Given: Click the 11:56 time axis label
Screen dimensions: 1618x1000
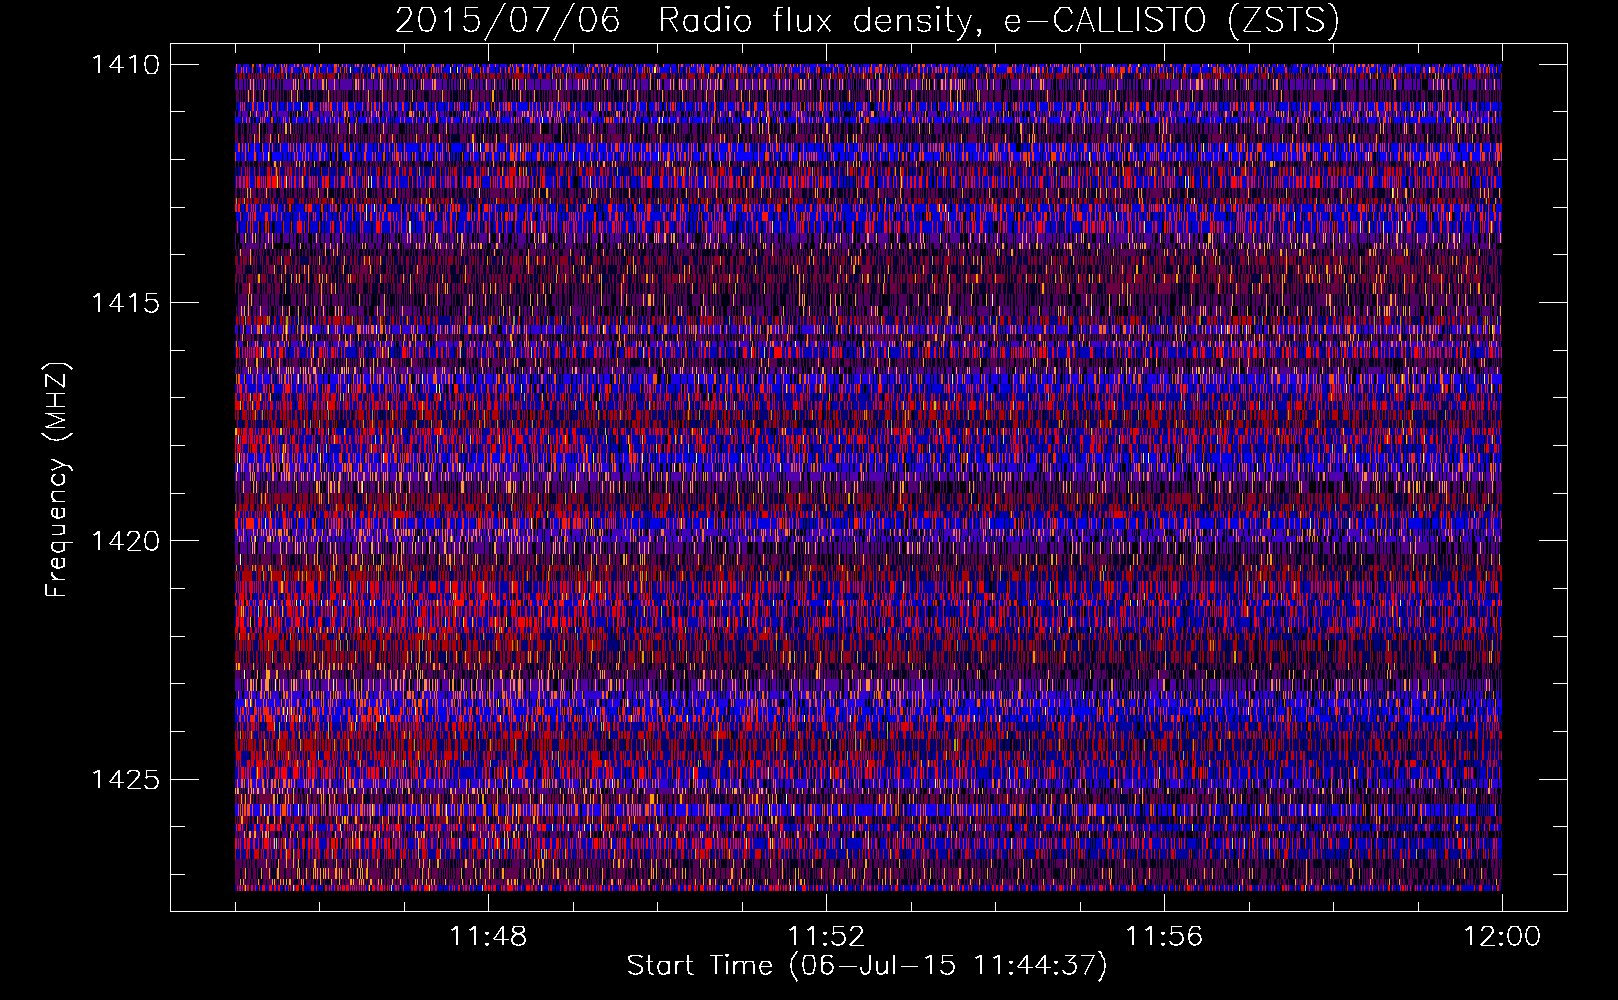Looking at the screenshot, I should [1164, 937].
